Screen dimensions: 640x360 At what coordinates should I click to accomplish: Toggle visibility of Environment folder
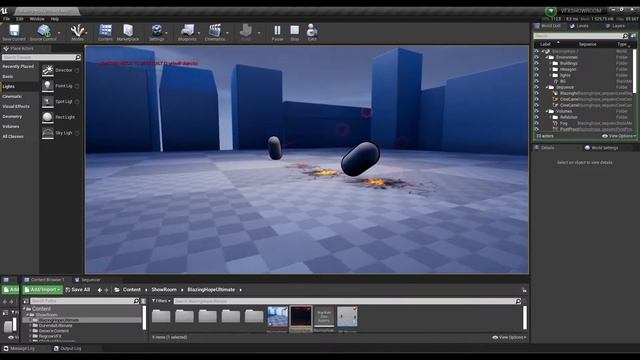pos(536,58)
